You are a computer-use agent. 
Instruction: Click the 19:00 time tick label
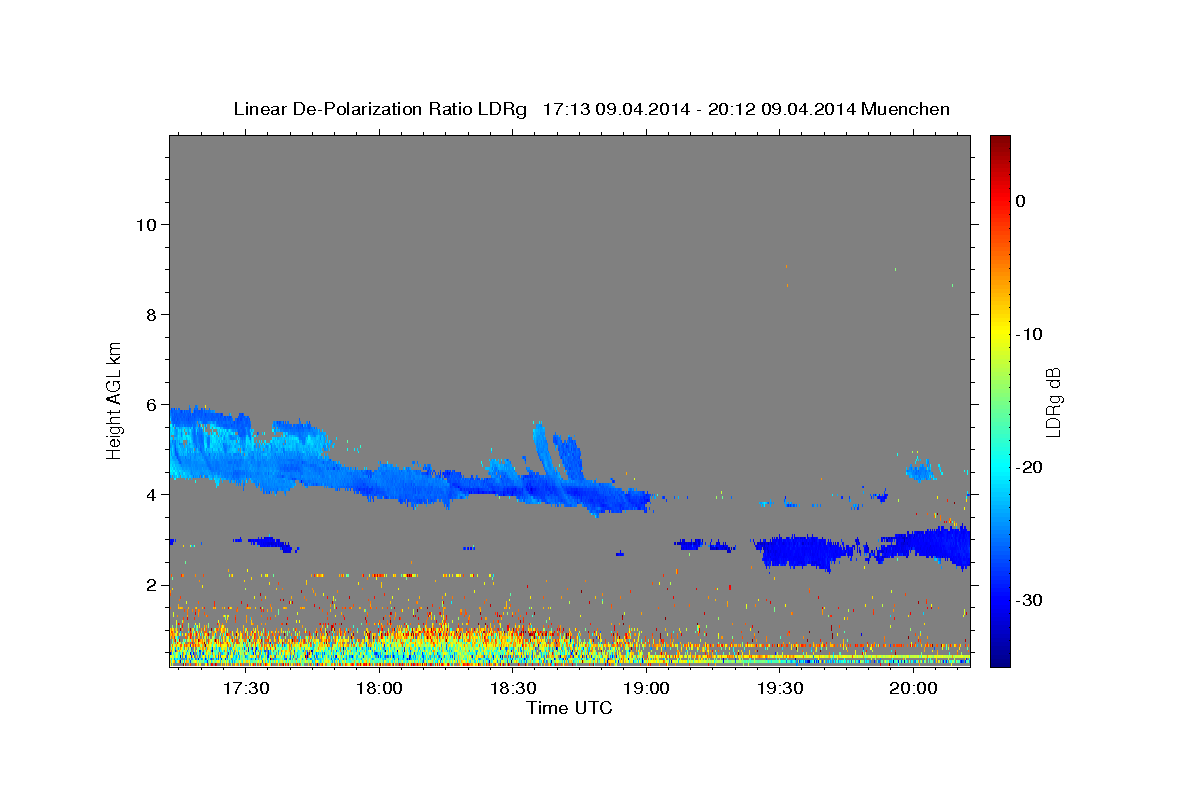pyautogui.click(x=646, y=688)
